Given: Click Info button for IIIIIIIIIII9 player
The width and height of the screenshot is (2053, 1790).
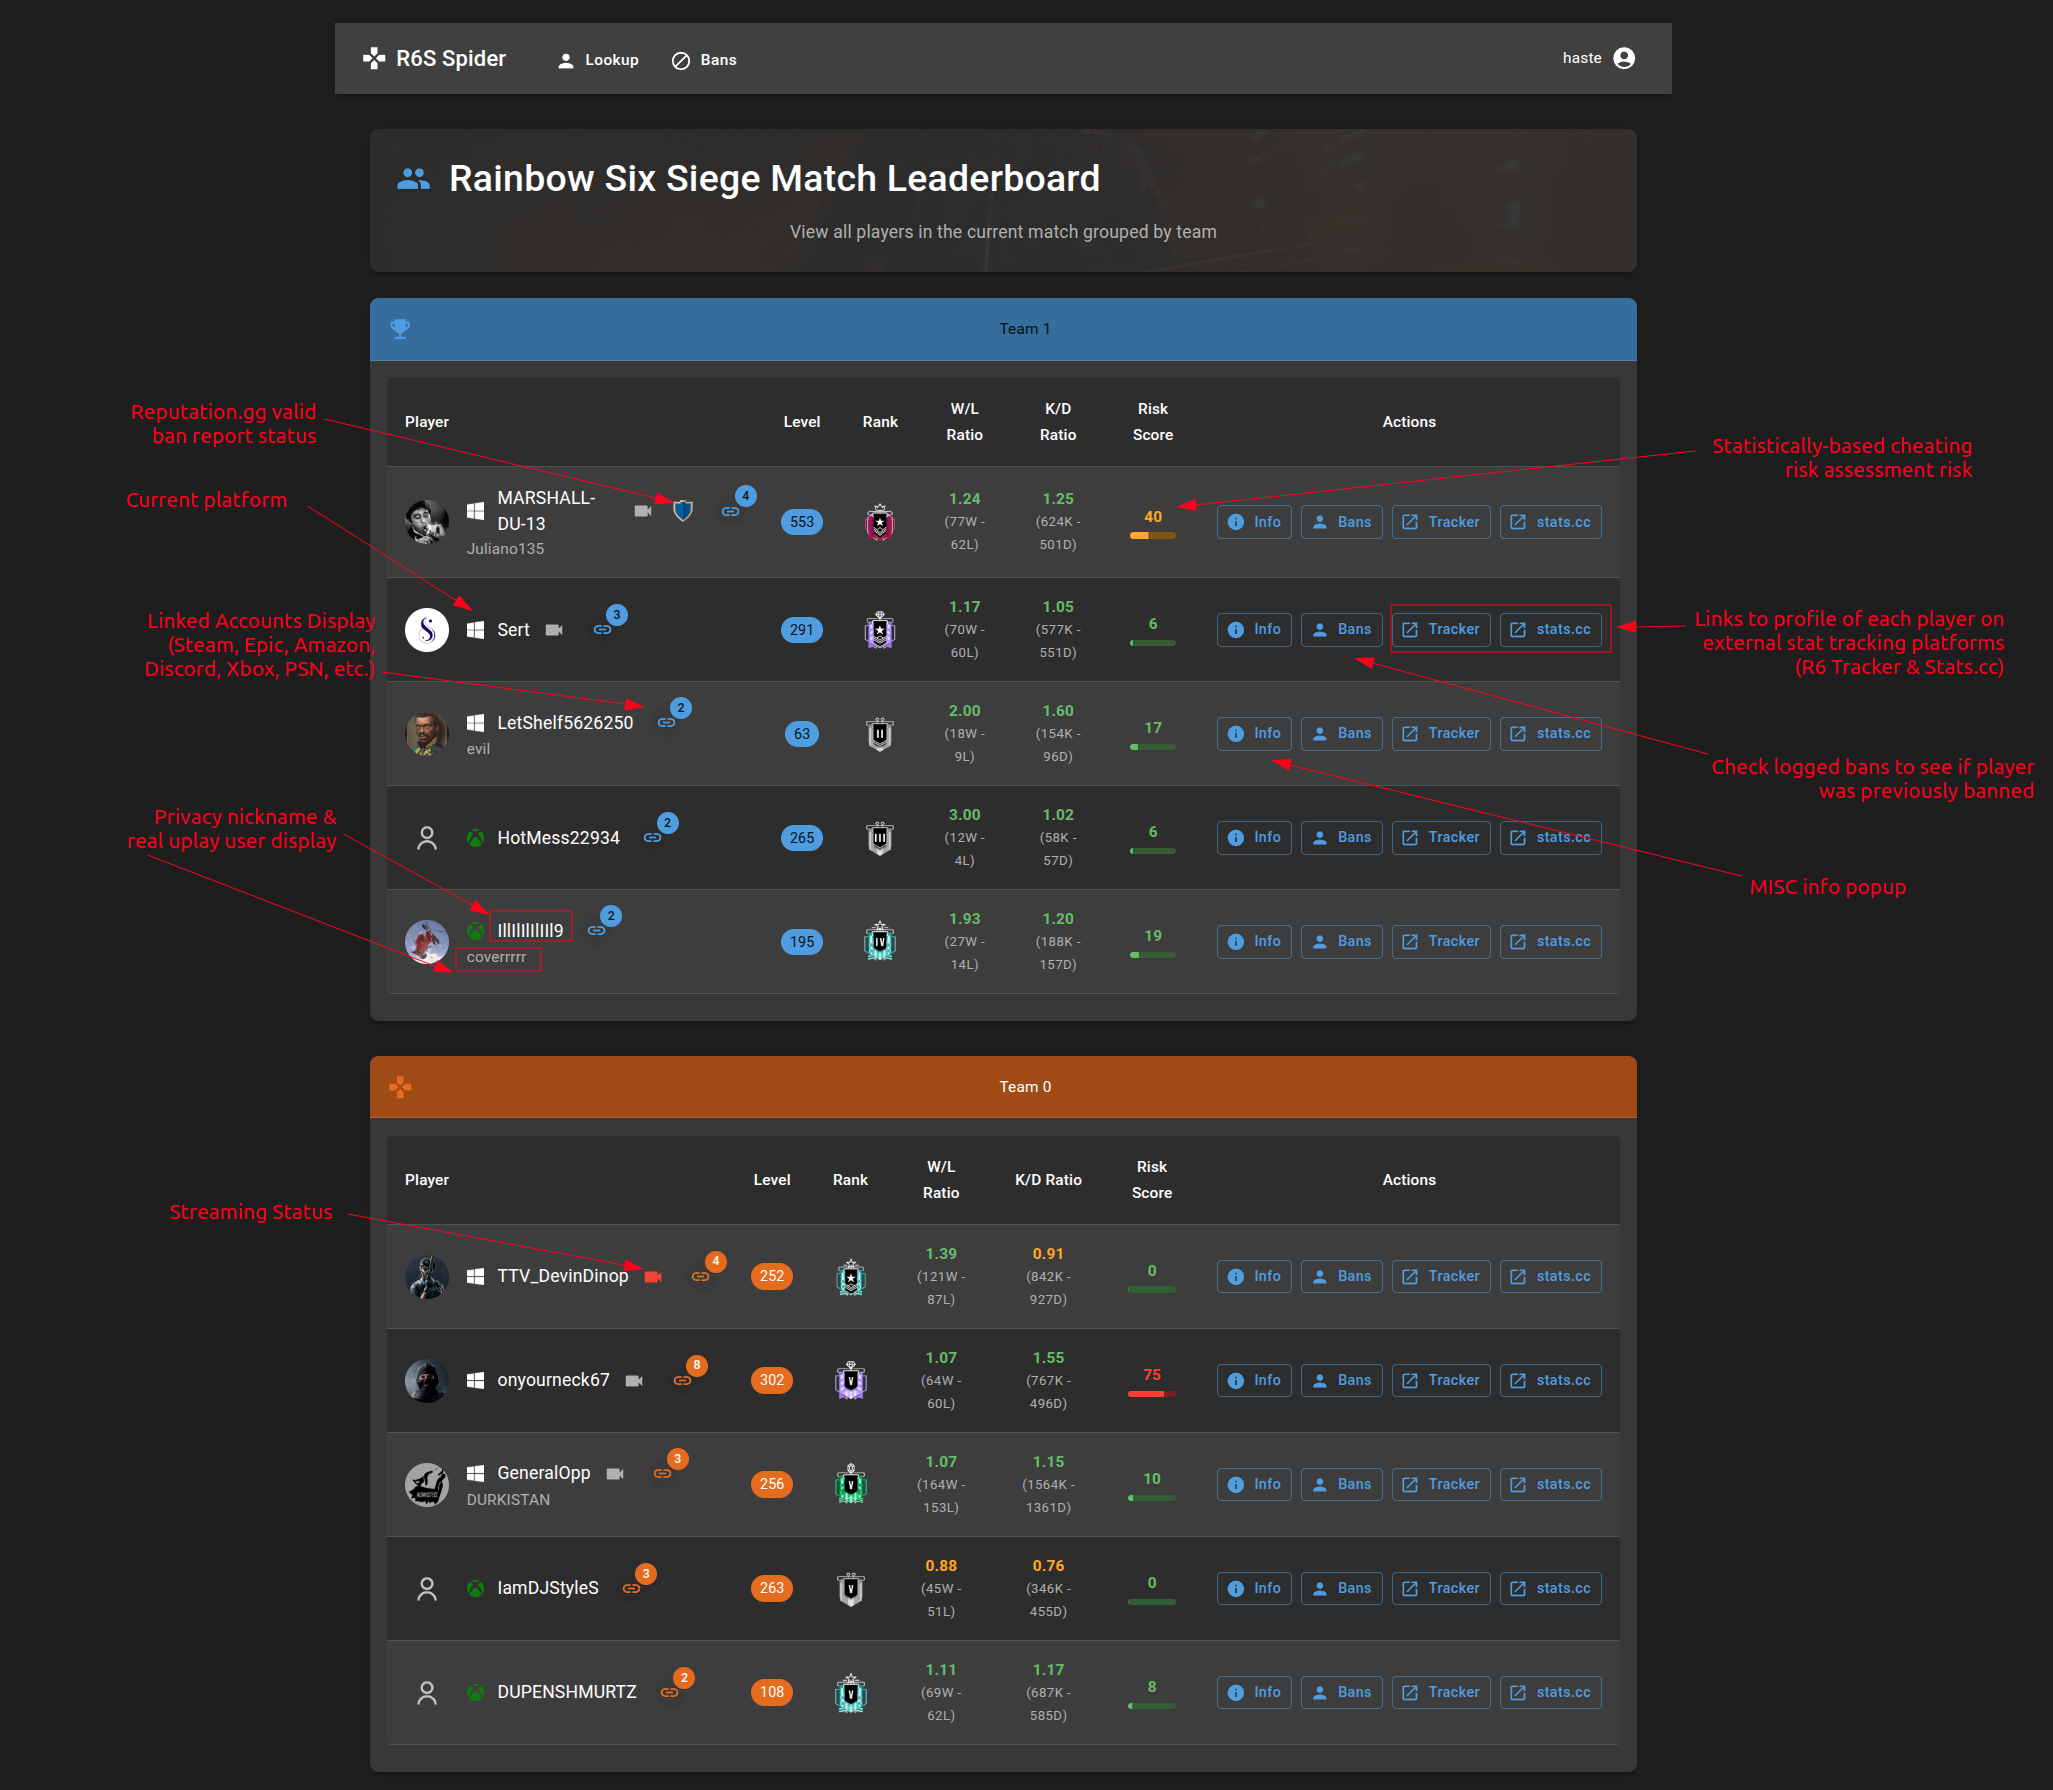Looking at the screenshot, I should tap(1254, 942).
